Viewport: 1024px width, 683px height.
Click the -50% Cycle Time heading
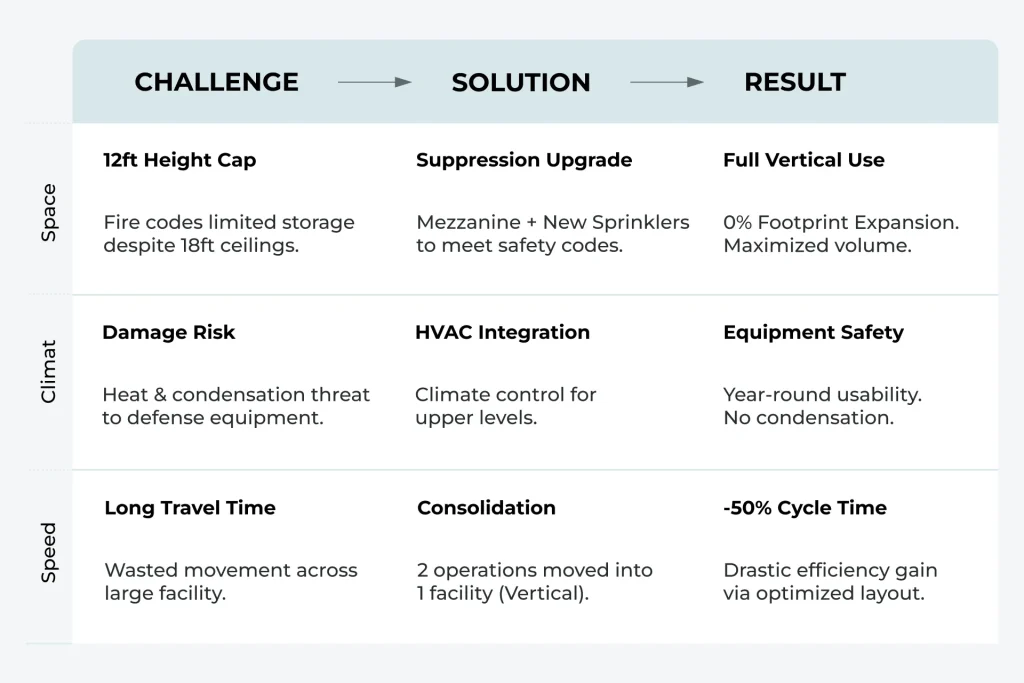pyautogui.click(x=805, y=507)
